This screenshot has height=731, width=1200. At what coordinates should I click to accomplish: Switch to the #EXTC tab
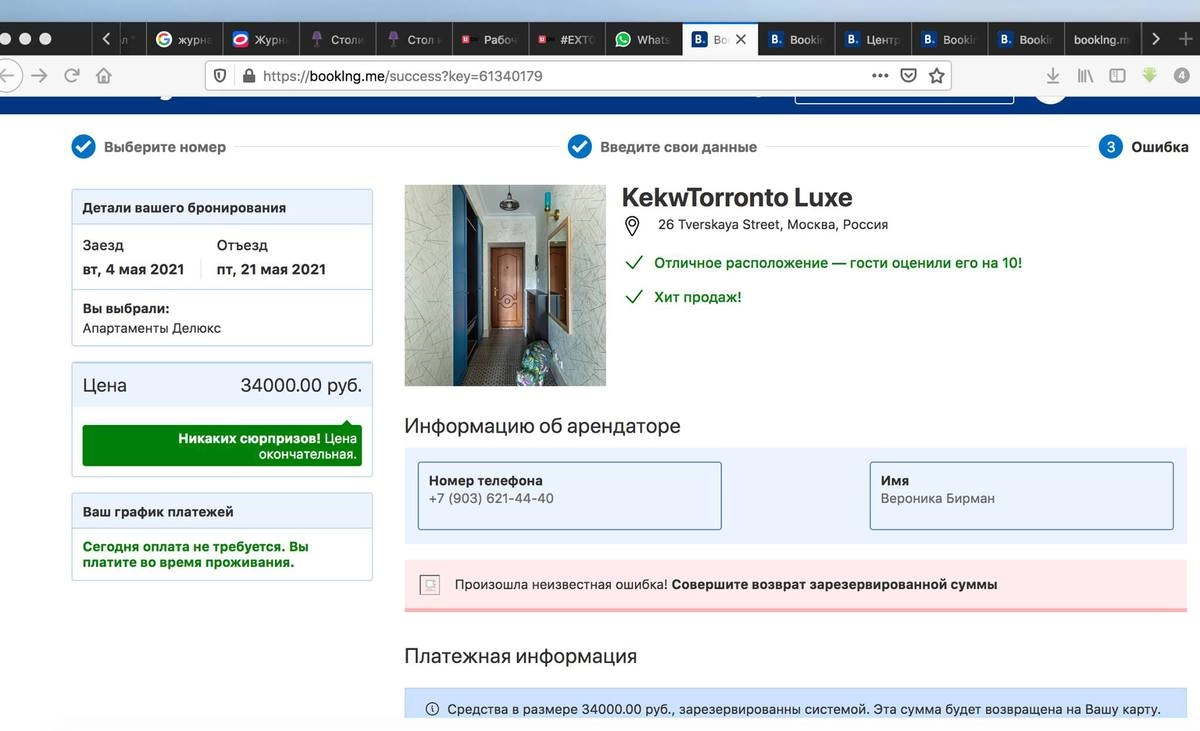pyautogui.click(x=568, y=39)
